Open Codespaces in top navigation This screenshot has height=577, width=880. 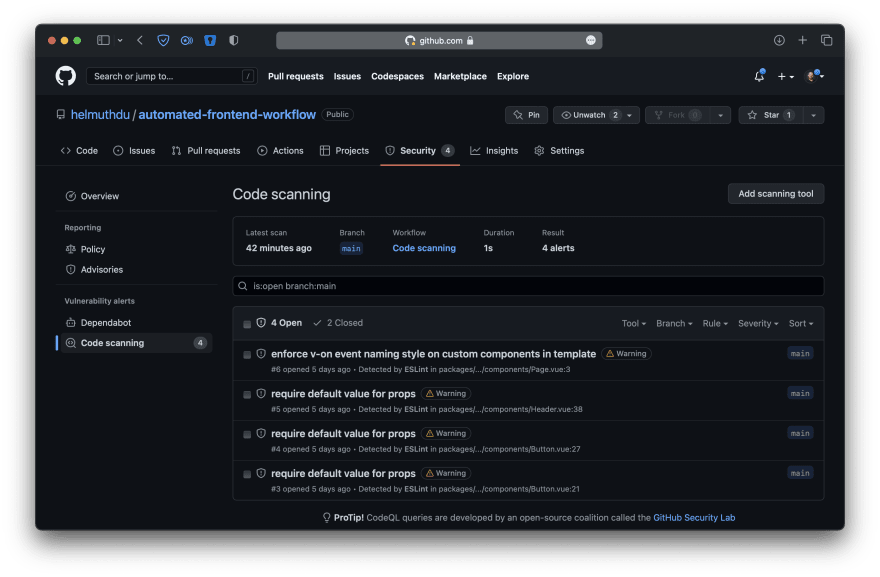[x=397, y=76]
